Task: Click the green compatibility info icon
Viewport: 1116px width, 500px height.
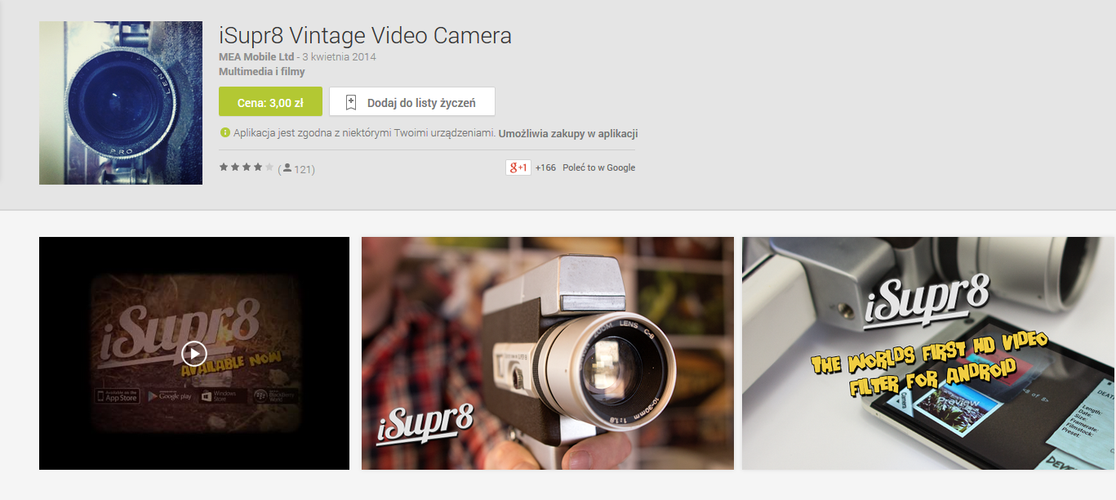Action: tap(225, 132)
